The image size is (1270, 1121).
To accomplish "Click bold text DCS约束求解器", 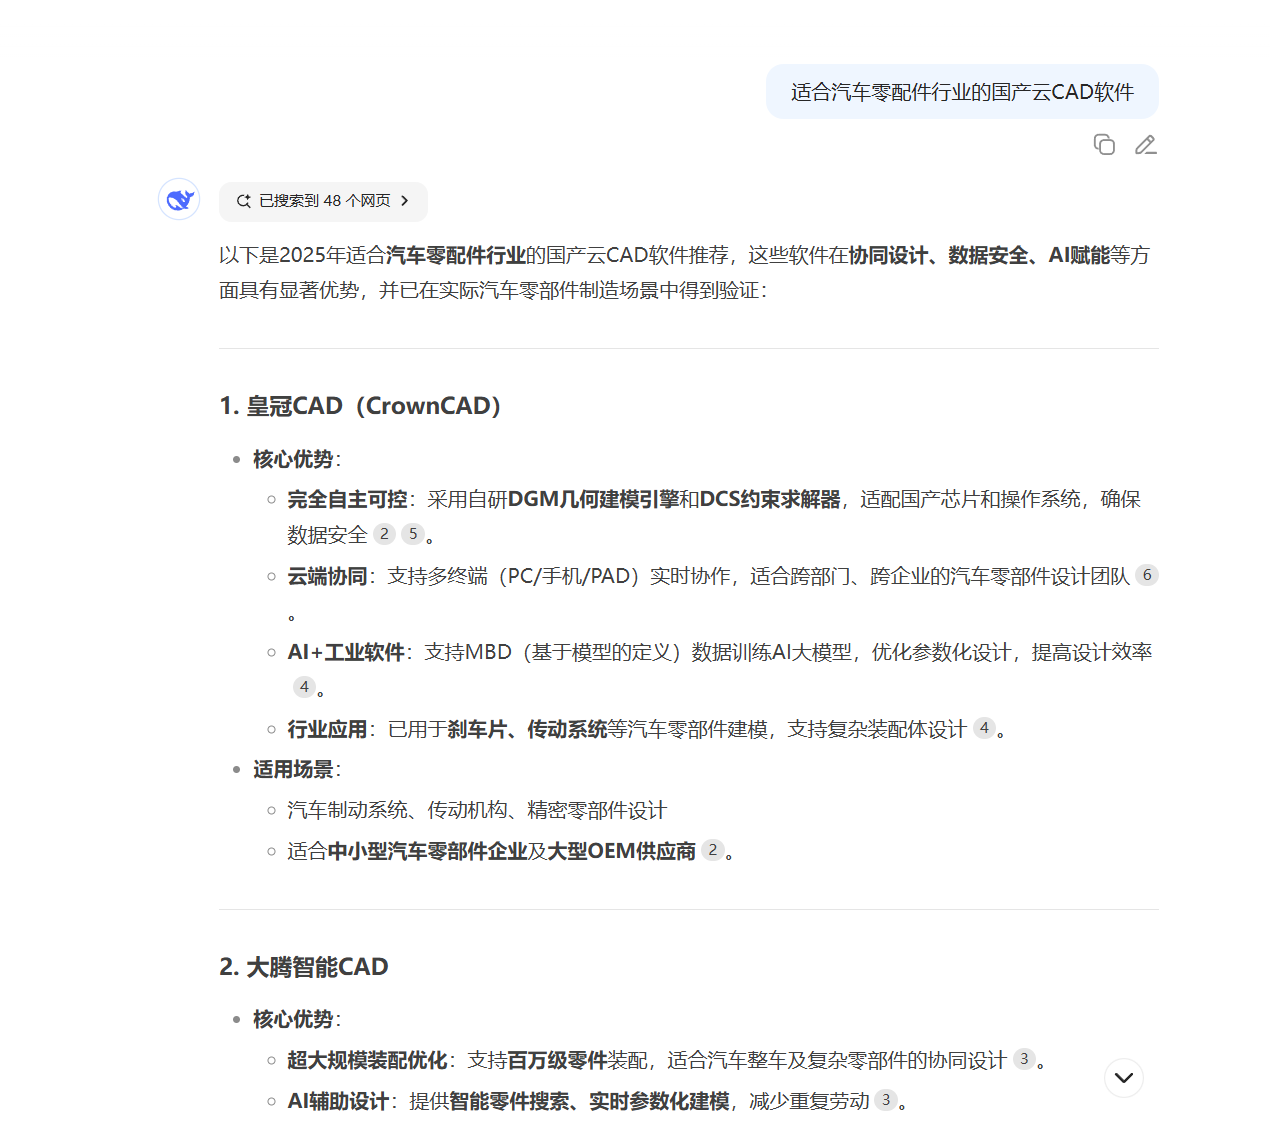I will pos(770,499).
